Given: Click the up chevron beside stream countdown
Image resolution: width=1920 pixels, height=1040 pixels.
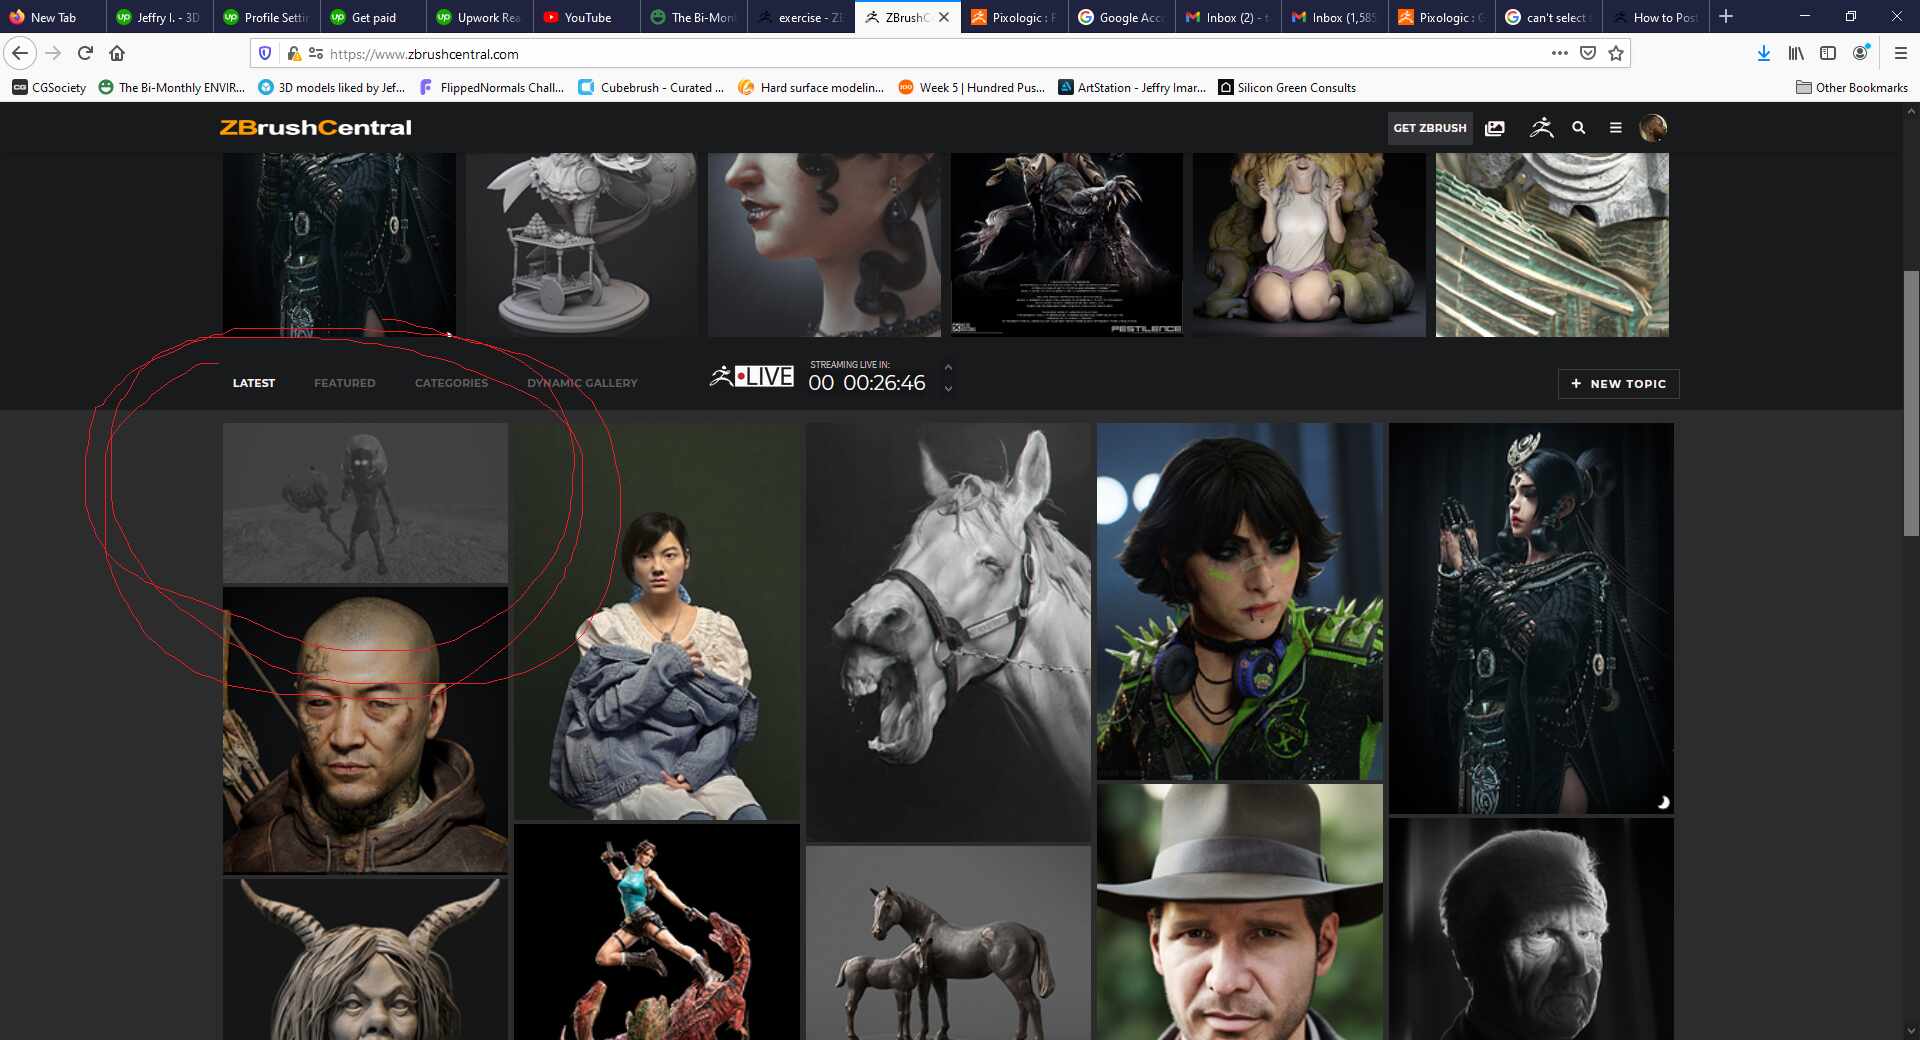Looking at the screenshot, I should pos(948,367).
